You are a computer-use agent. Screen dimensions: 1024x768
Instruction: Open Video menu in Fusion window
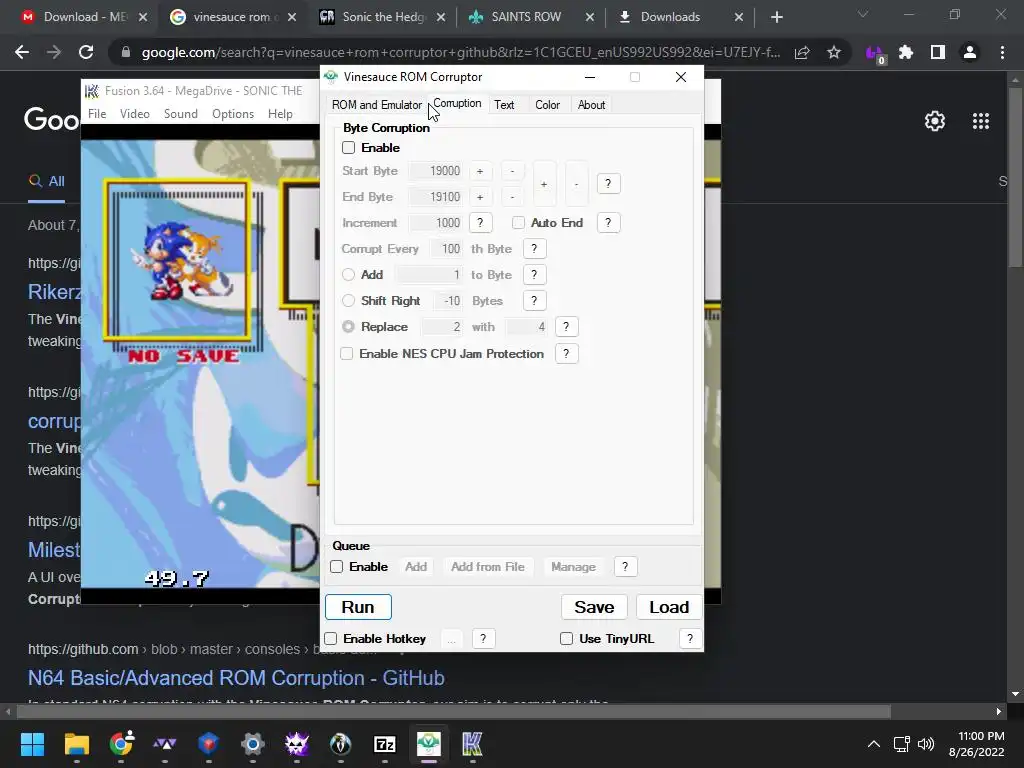(x=135, y=114)
